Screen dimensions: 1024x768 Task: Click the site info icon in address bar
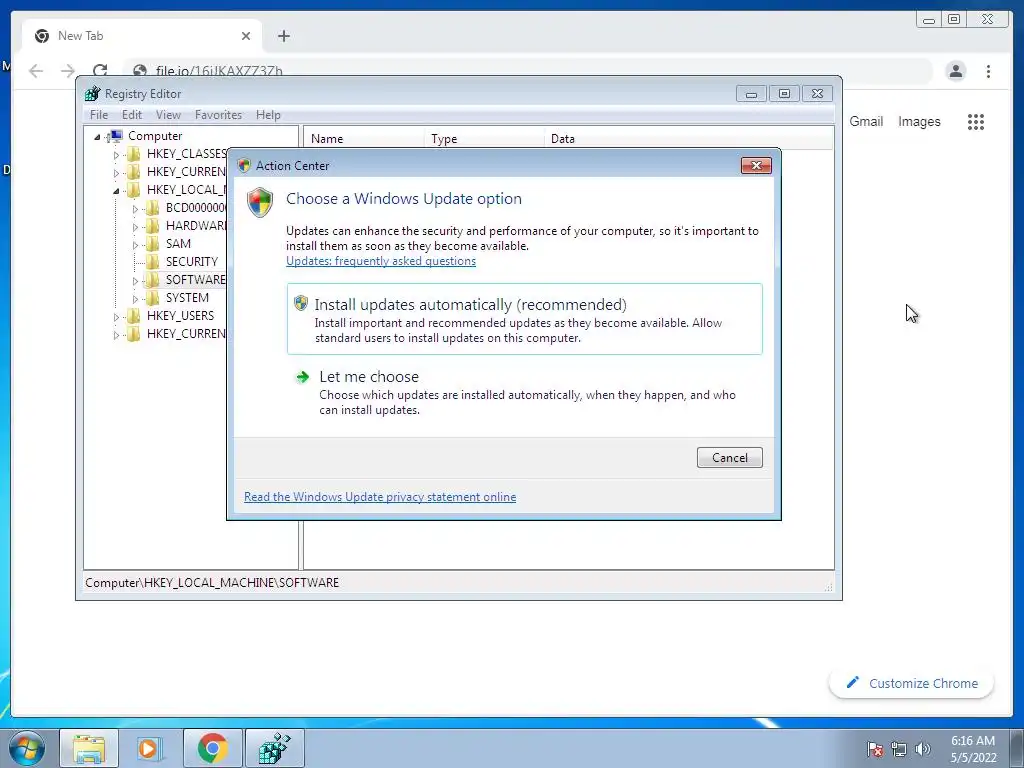[139, 71]
